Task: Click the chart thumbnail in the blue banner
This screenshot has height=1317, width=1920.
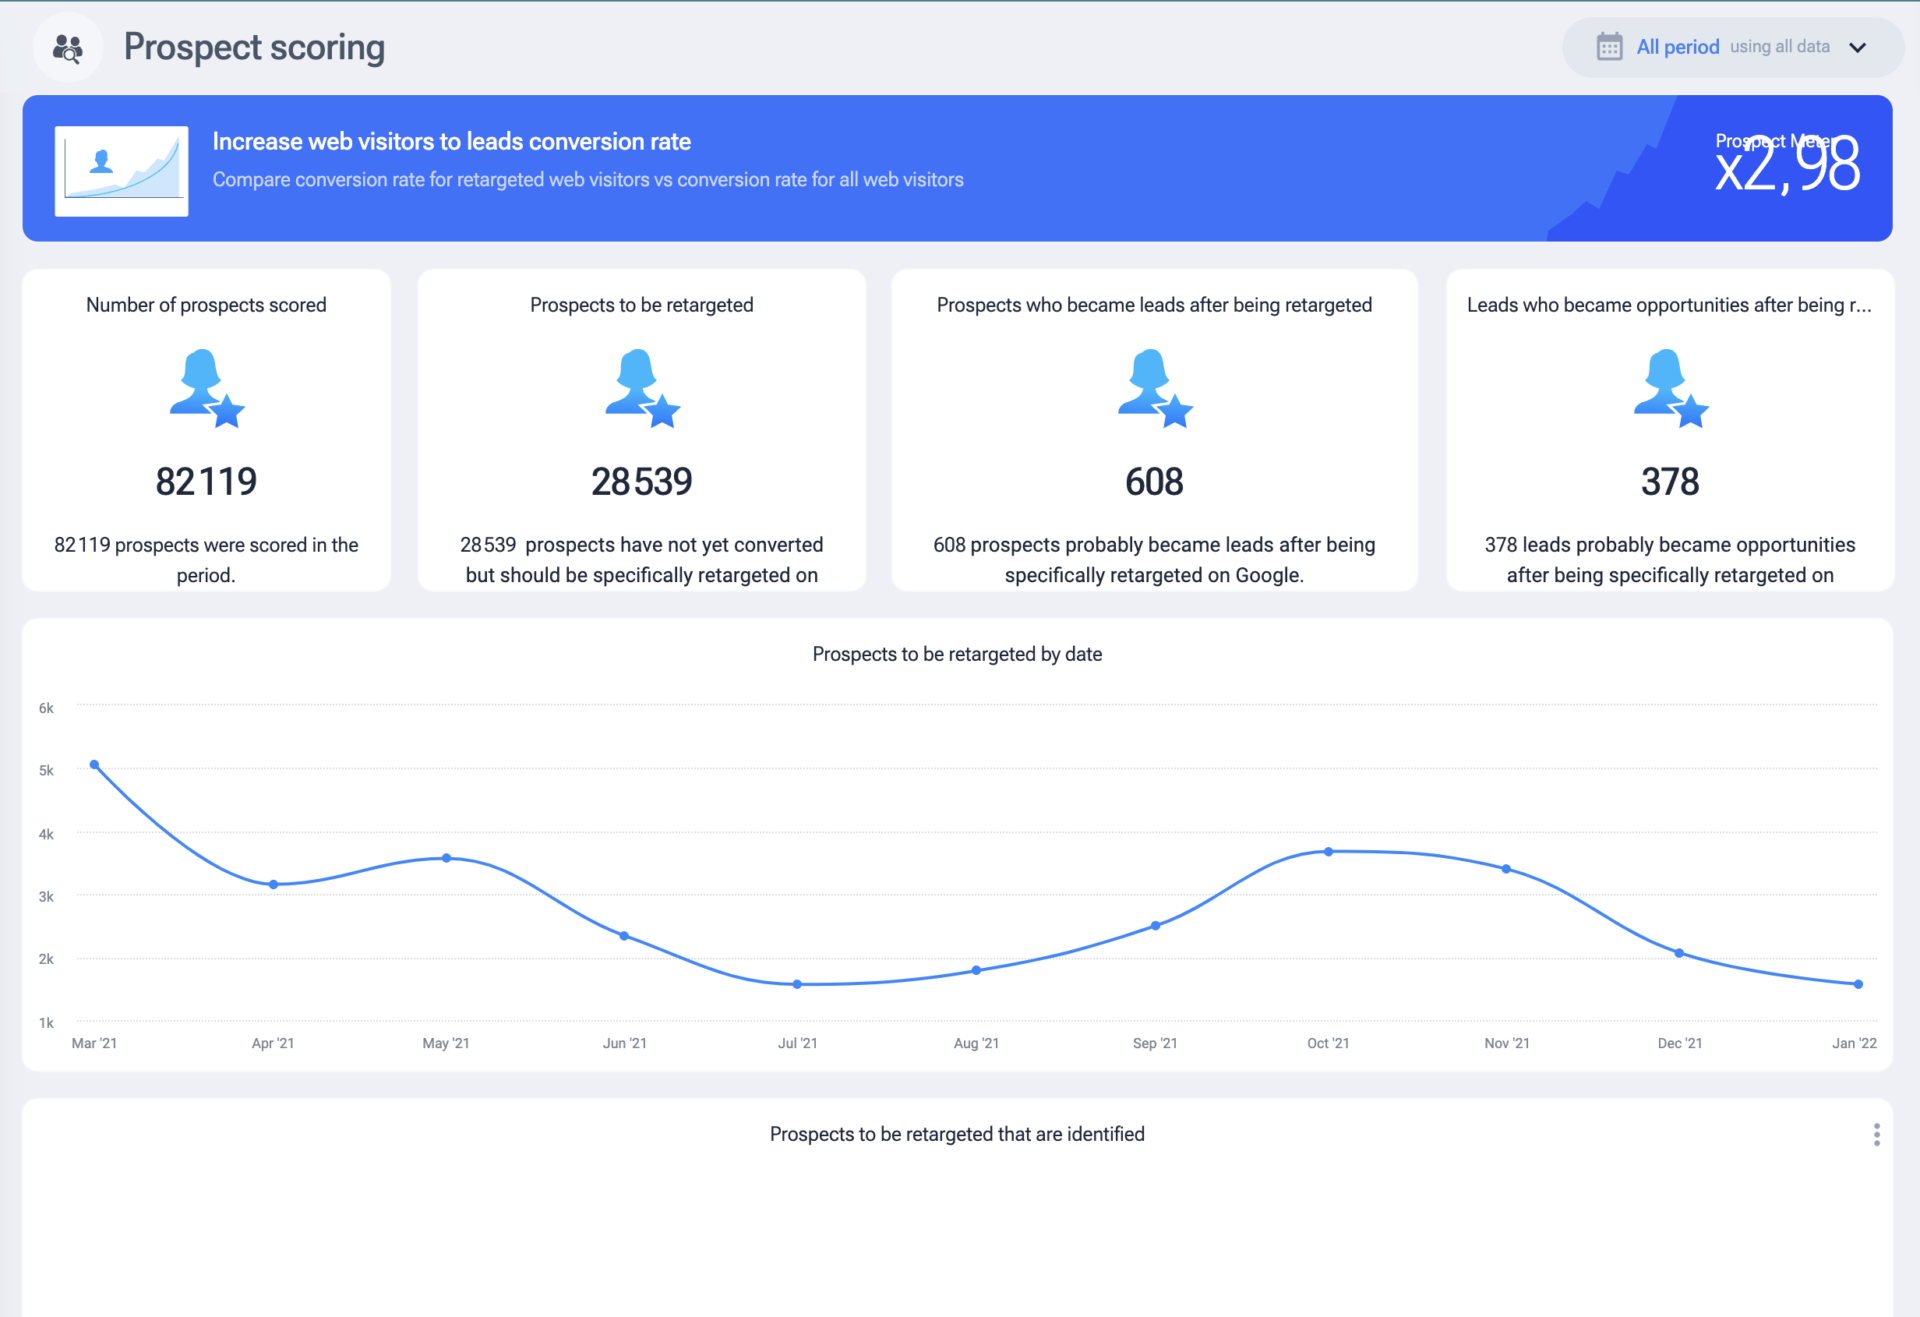Action: point(120,169)
